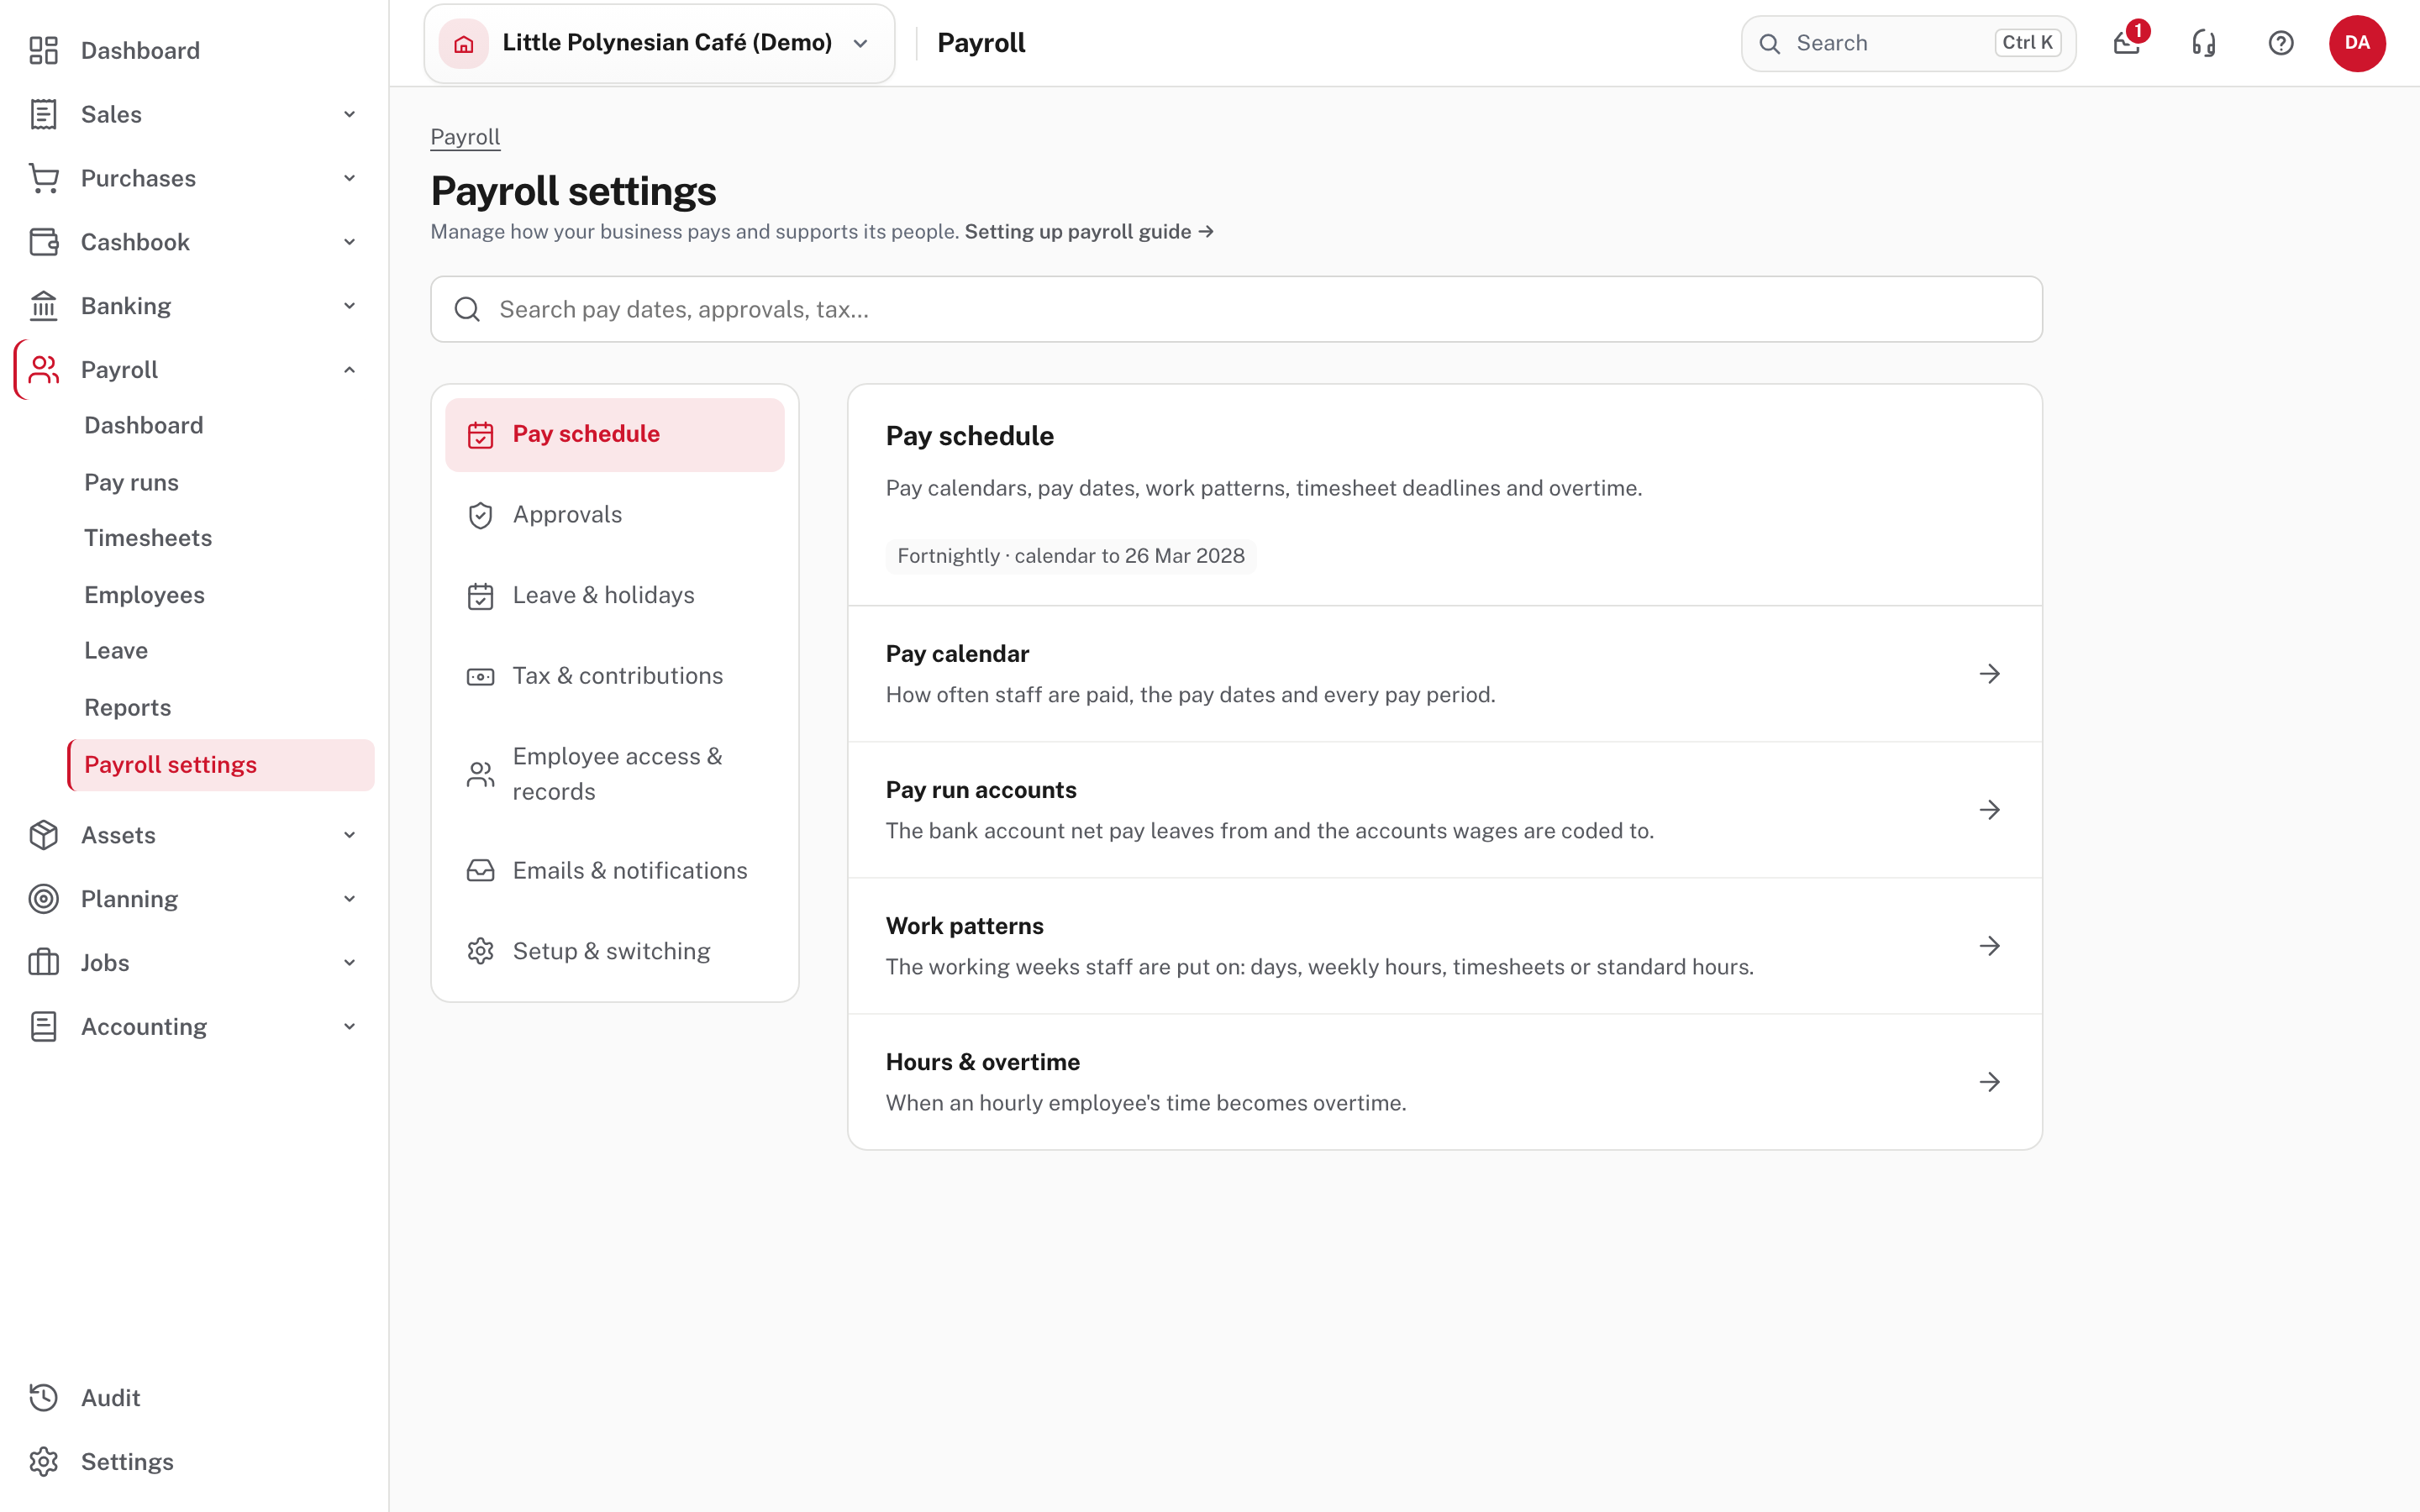Click the Emails & notifications inbox icon
Viewport: 2420px width, 1512px height.
click(x=480, y=871)
